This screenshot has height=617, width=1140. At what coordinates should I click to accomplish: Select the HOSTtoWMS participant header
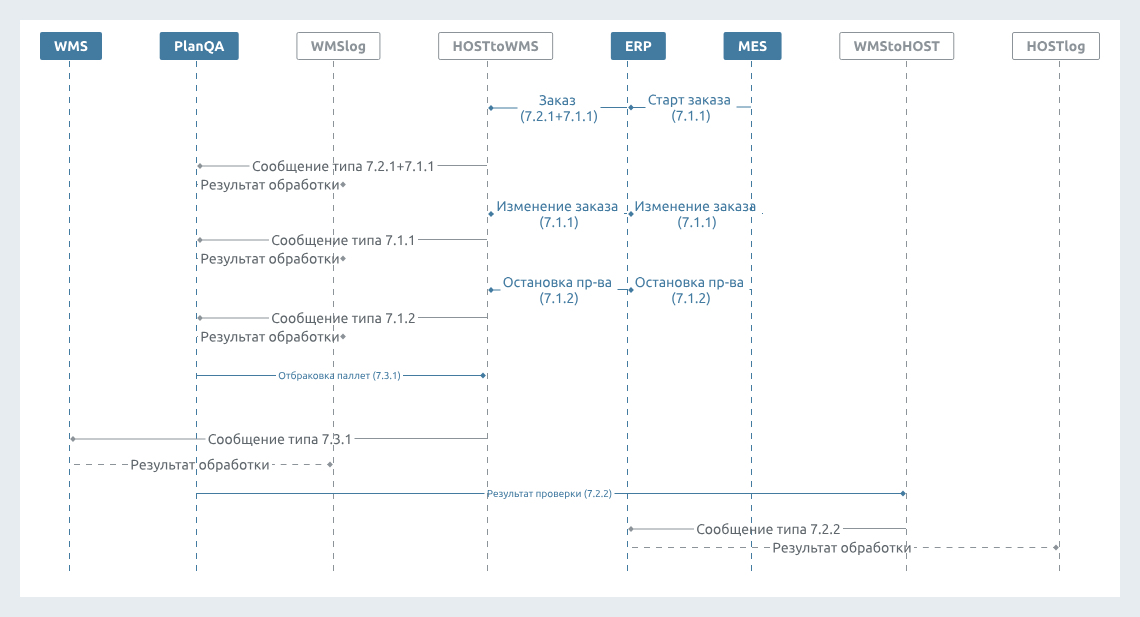495,46
